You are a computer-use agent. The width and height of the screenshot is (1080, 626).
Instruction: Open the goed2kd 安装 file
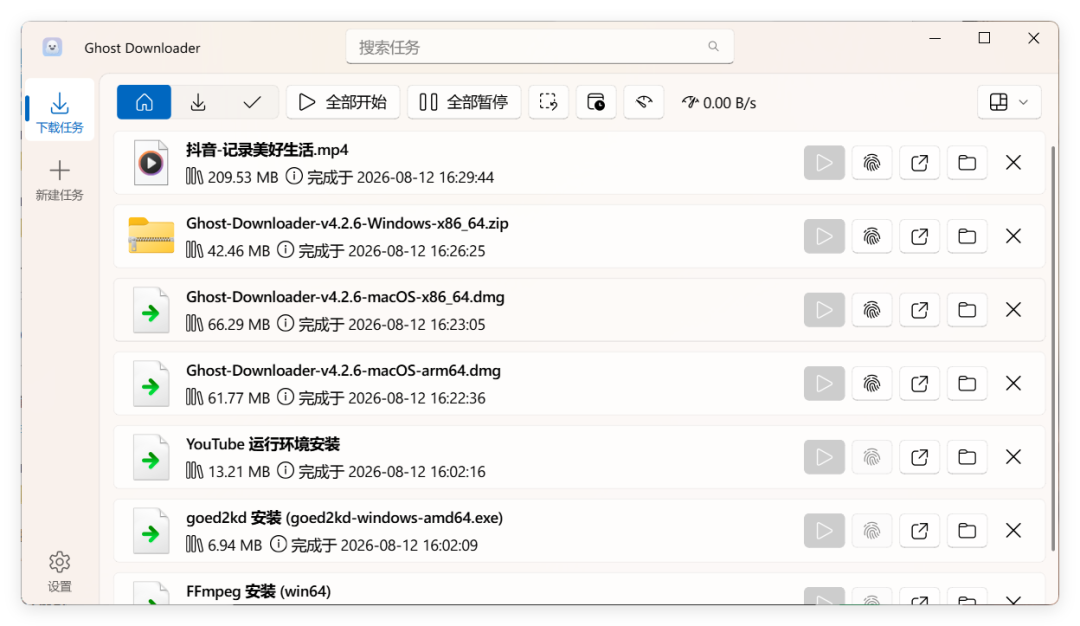click(920, 531)
